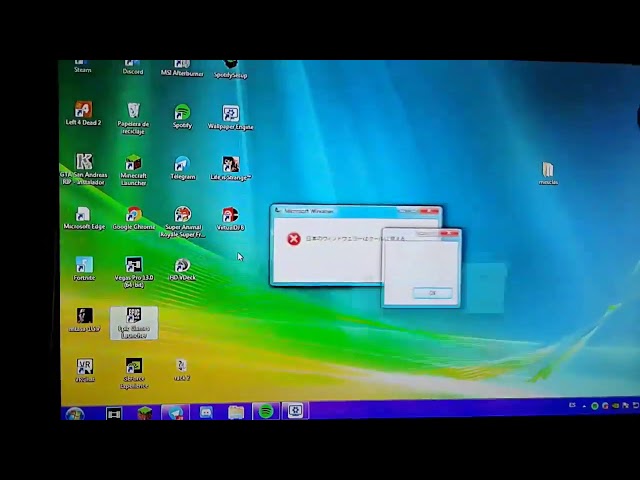640x480 pixels.
Task: Open the file explorer folder taskbar button
Action: pos(236,412)
